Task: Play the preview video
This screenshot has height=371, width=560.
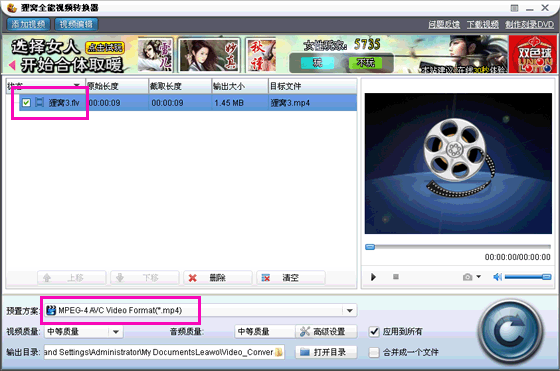Action: point(373,277)
